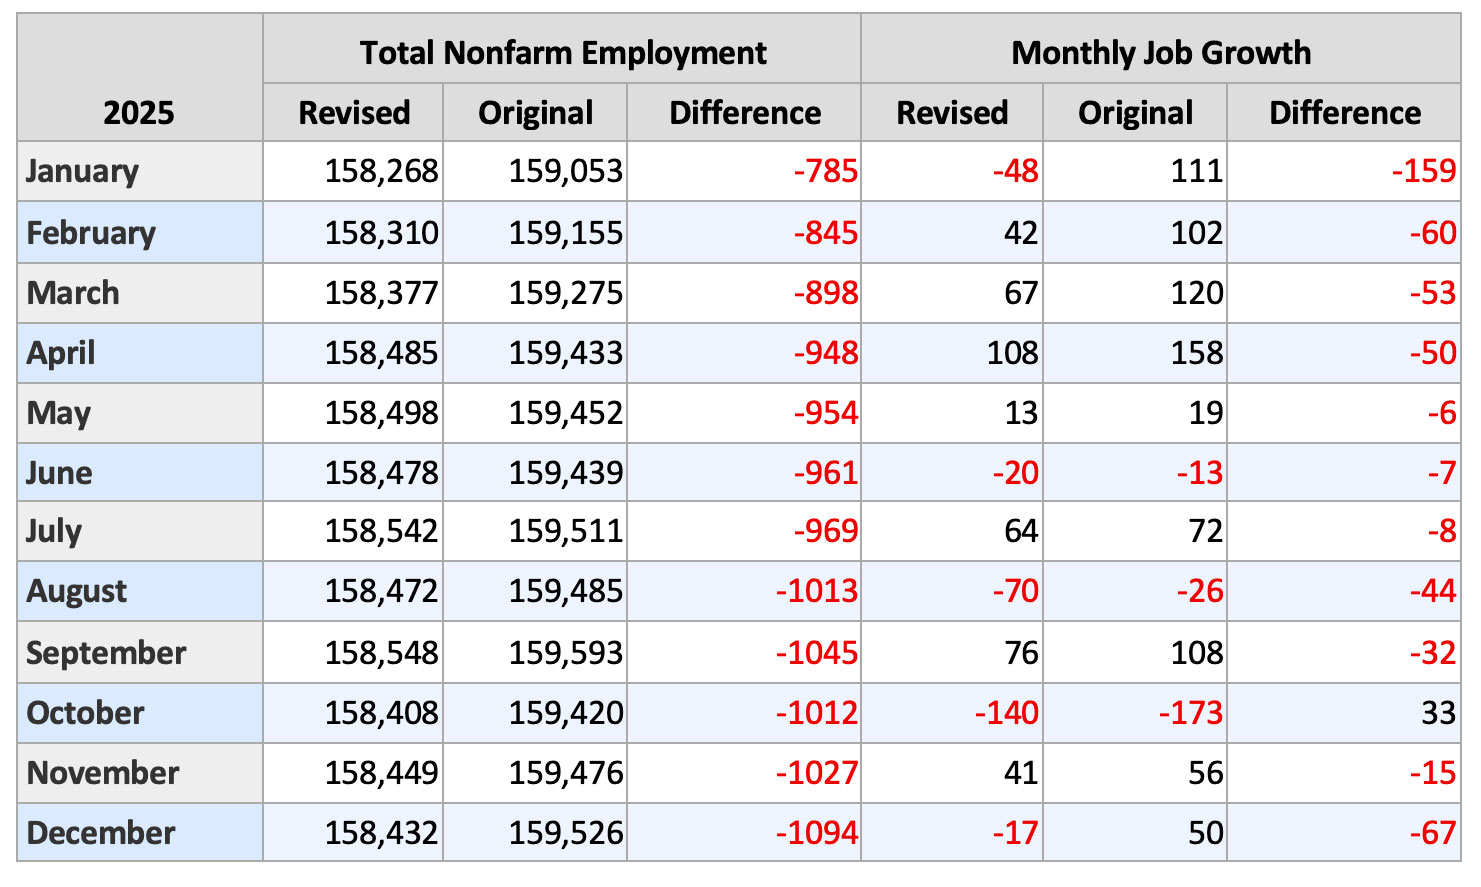The height and width of the screenshot is (887, 1481).
Task: Click the -173 October original growth cell
Action: [1190, 713]
